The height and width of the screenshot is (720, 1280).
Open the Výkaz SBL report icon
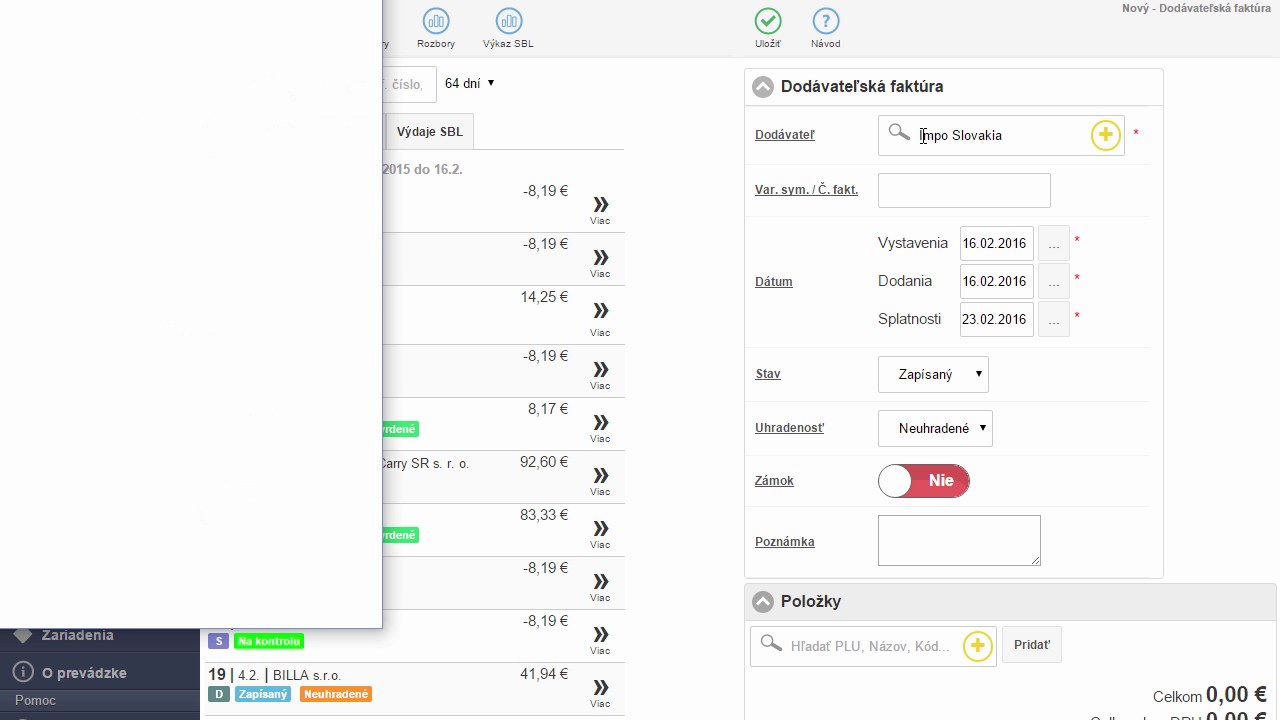[508, 21]
